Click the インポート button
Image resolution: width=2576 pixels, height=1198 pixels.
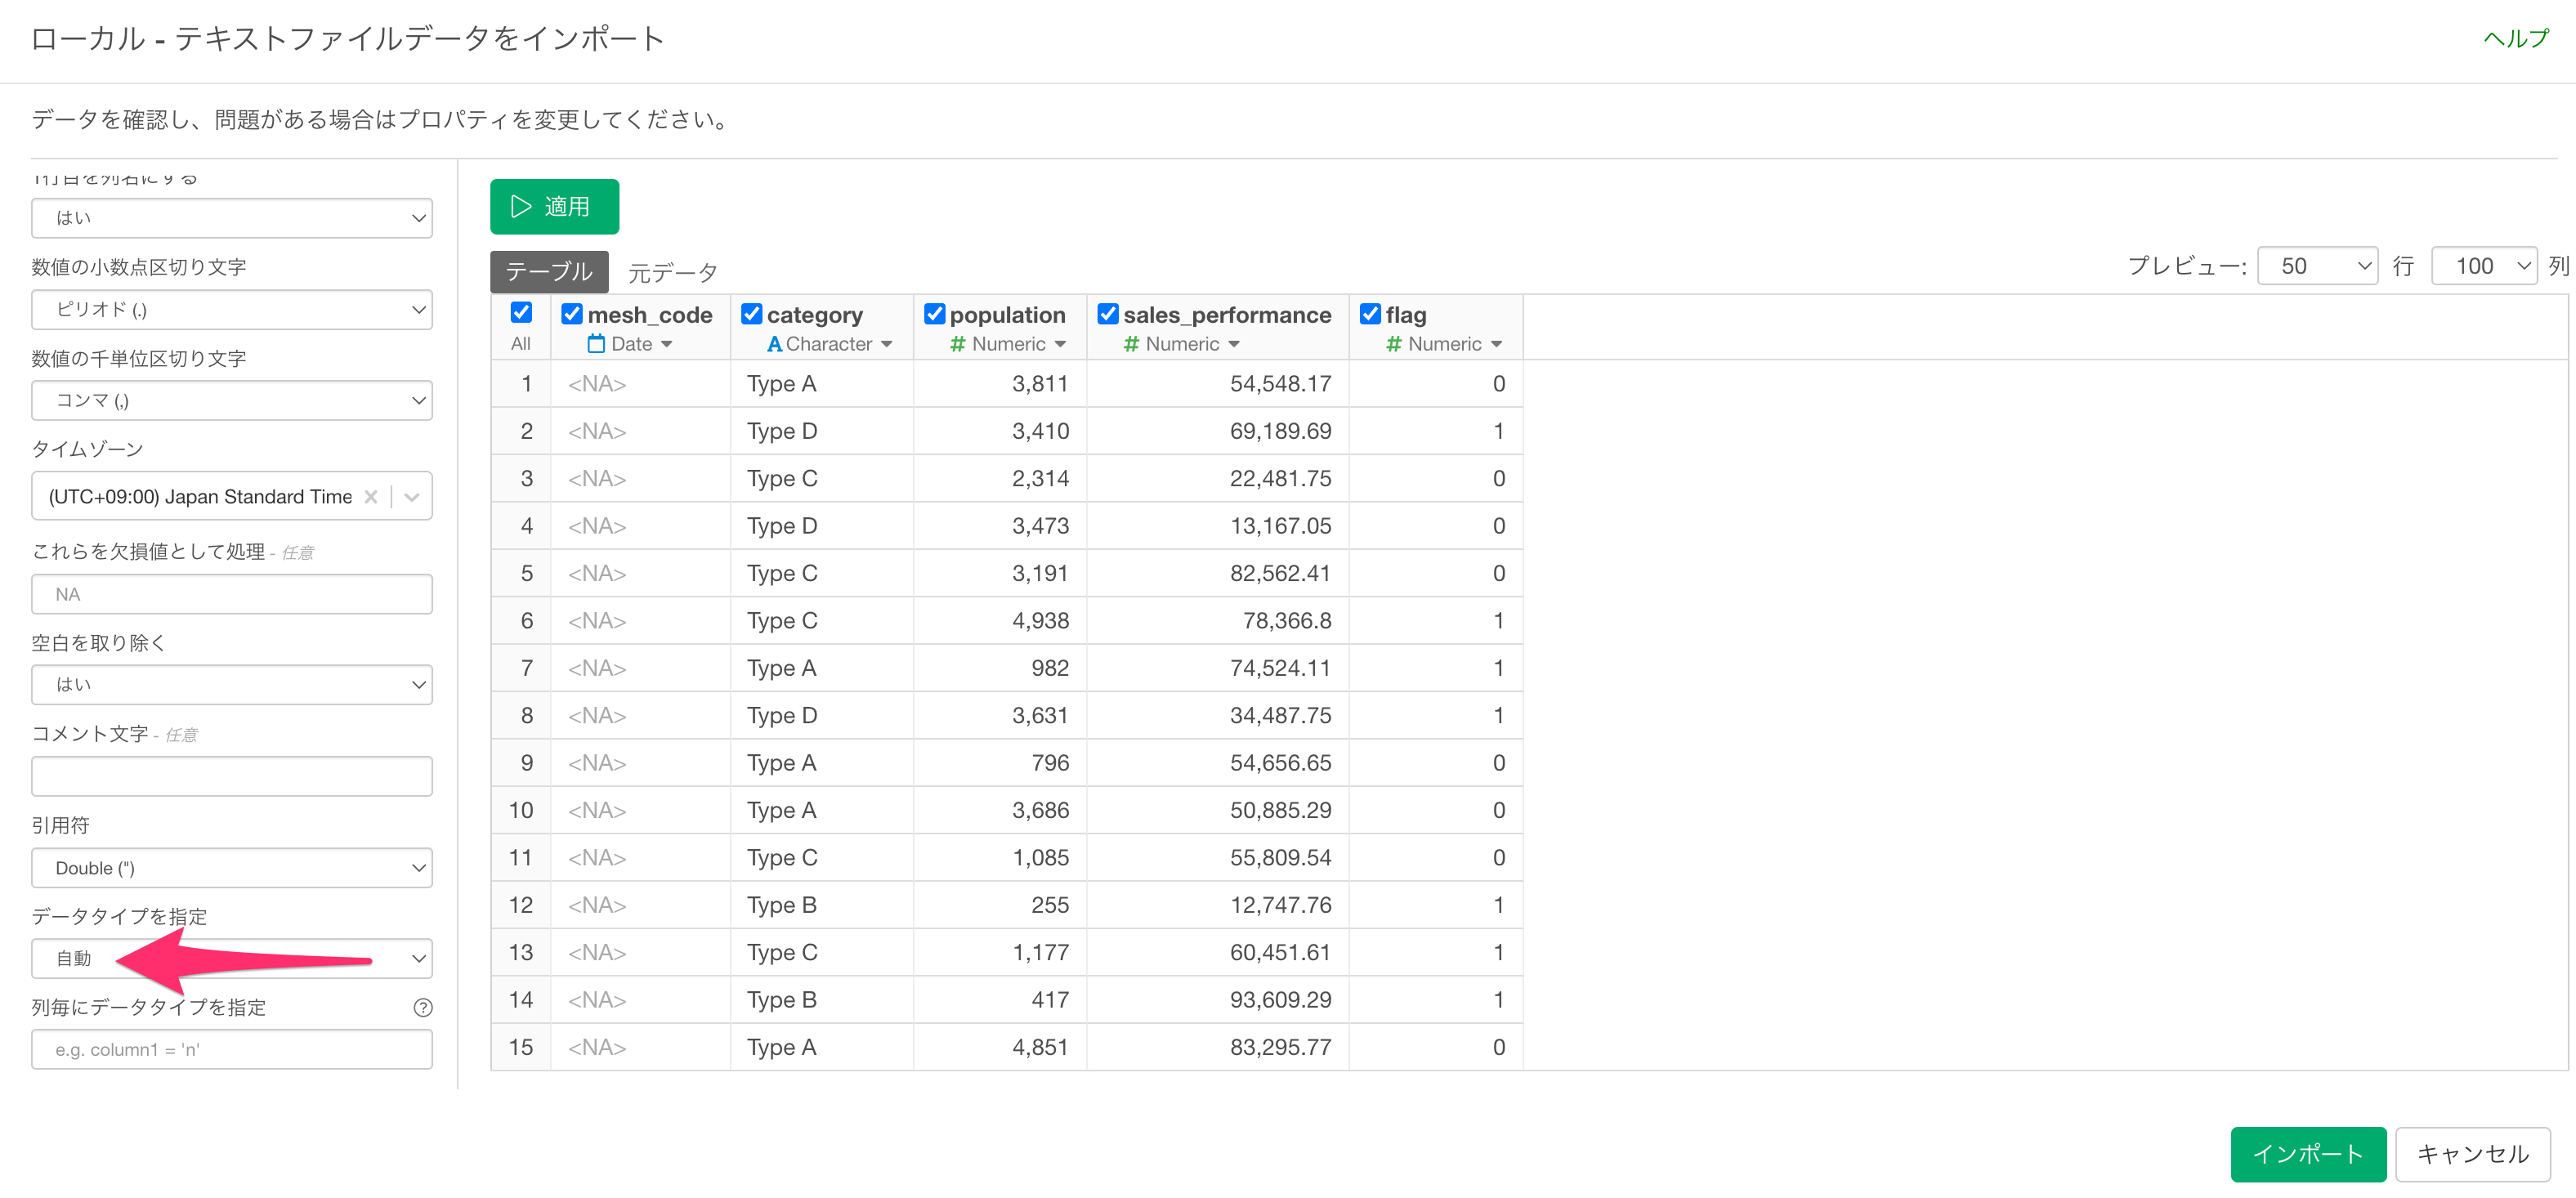click(2307, 1154)
